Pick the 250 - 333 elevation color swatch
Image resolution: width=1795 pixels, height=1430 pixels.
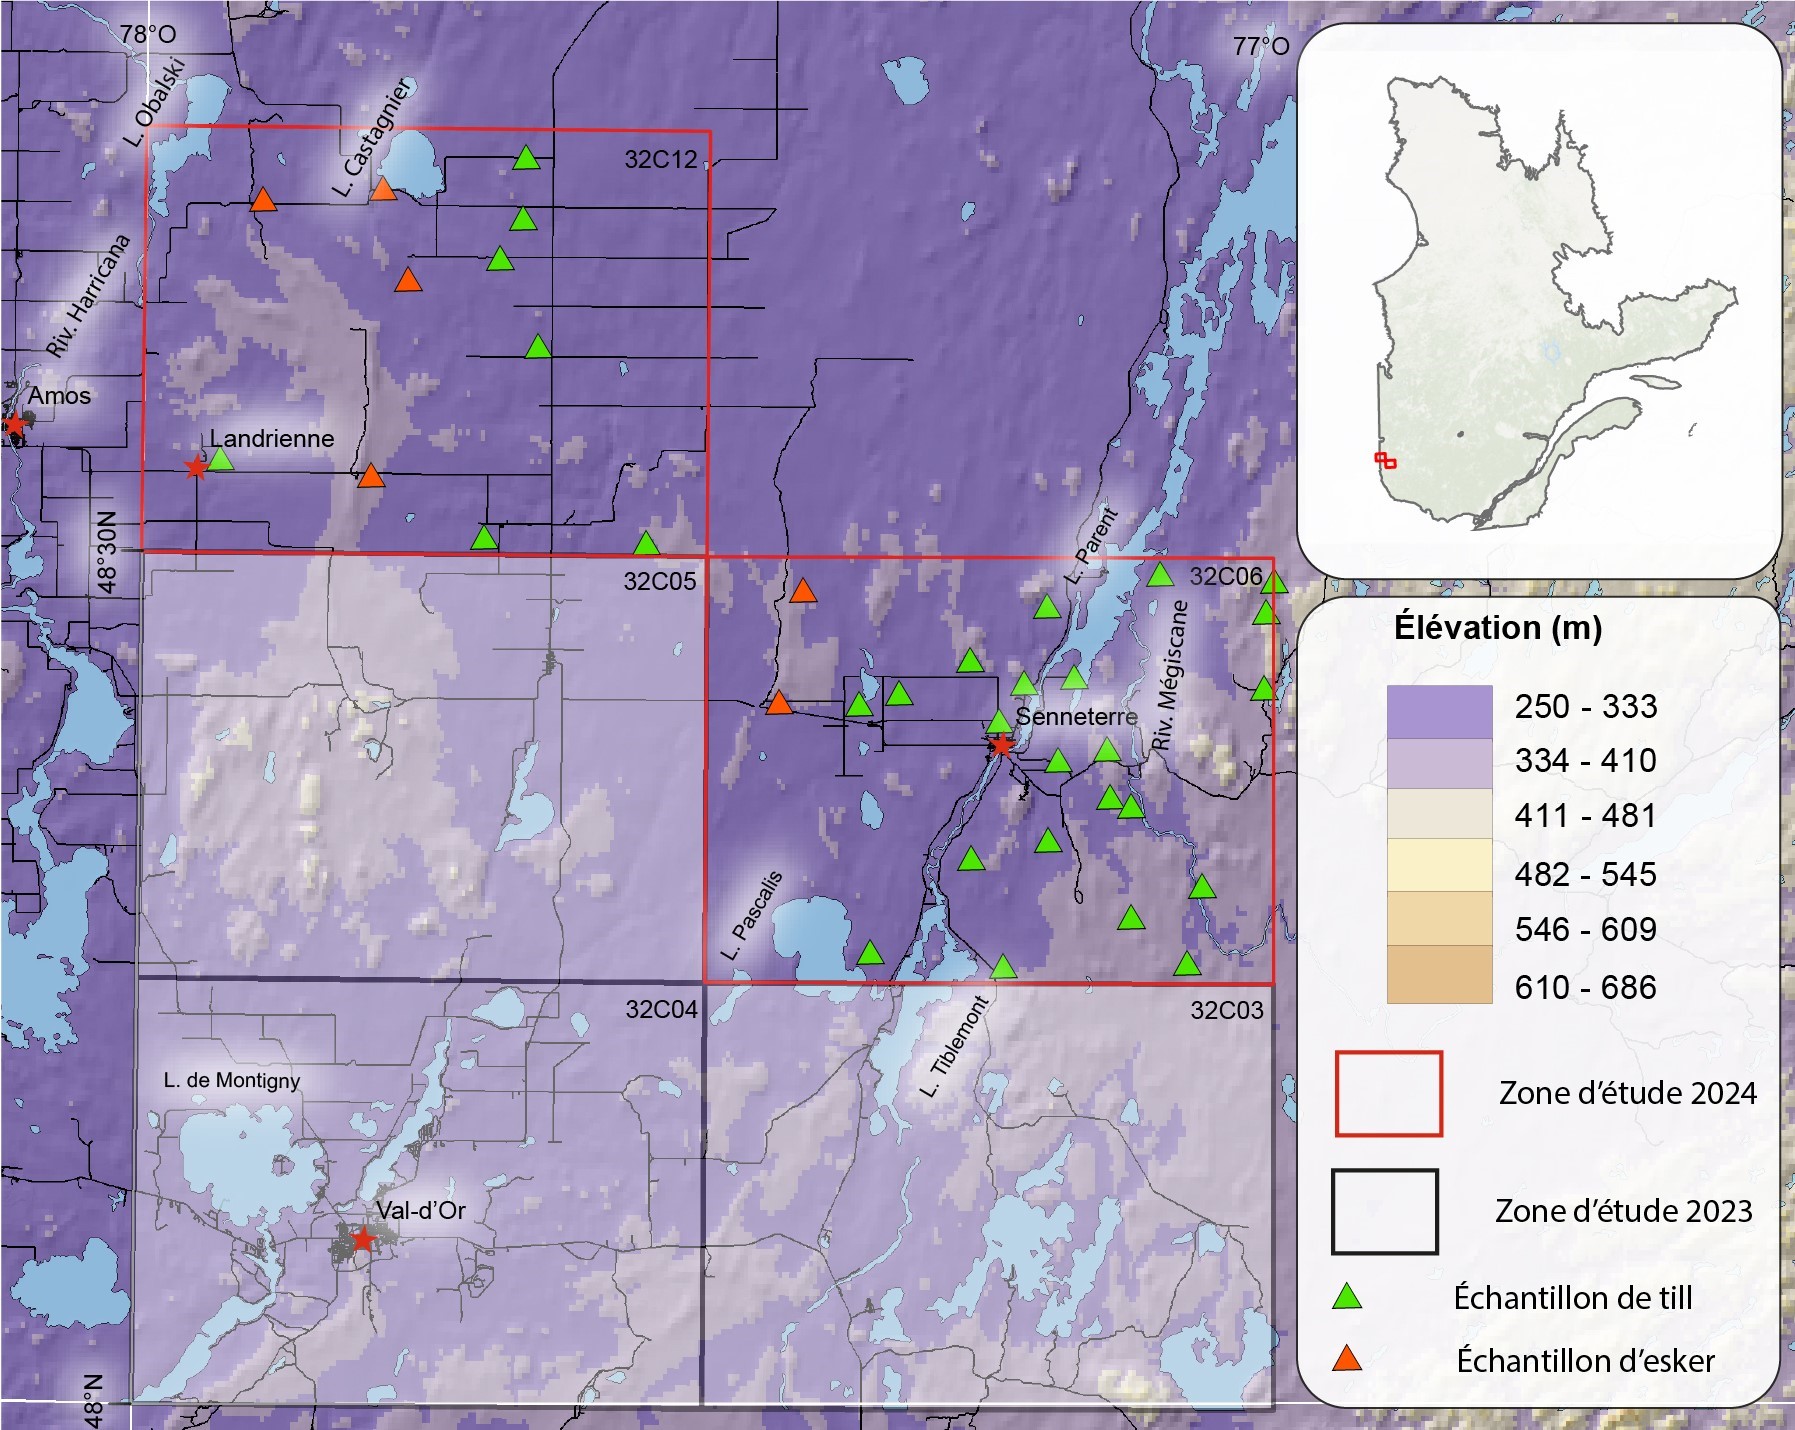point(1439,711)
